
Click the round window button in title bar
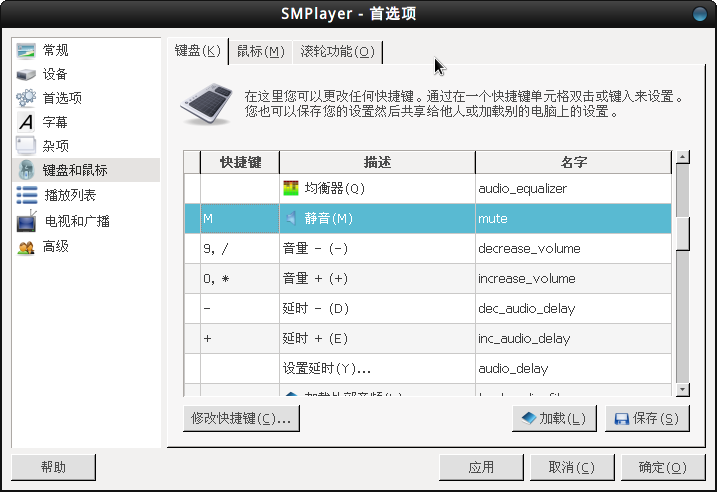click(x=700, y=14)
